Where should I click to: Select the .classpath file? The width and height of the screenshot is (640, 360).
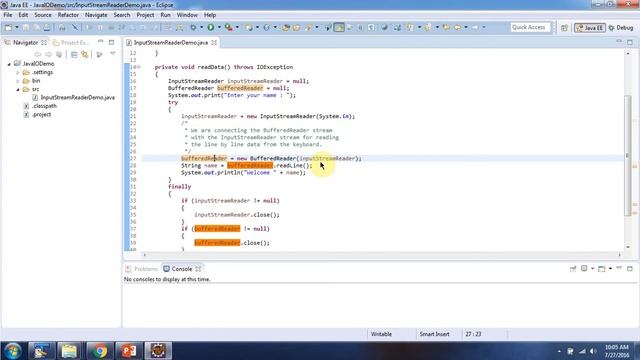[x=44, y=106]
